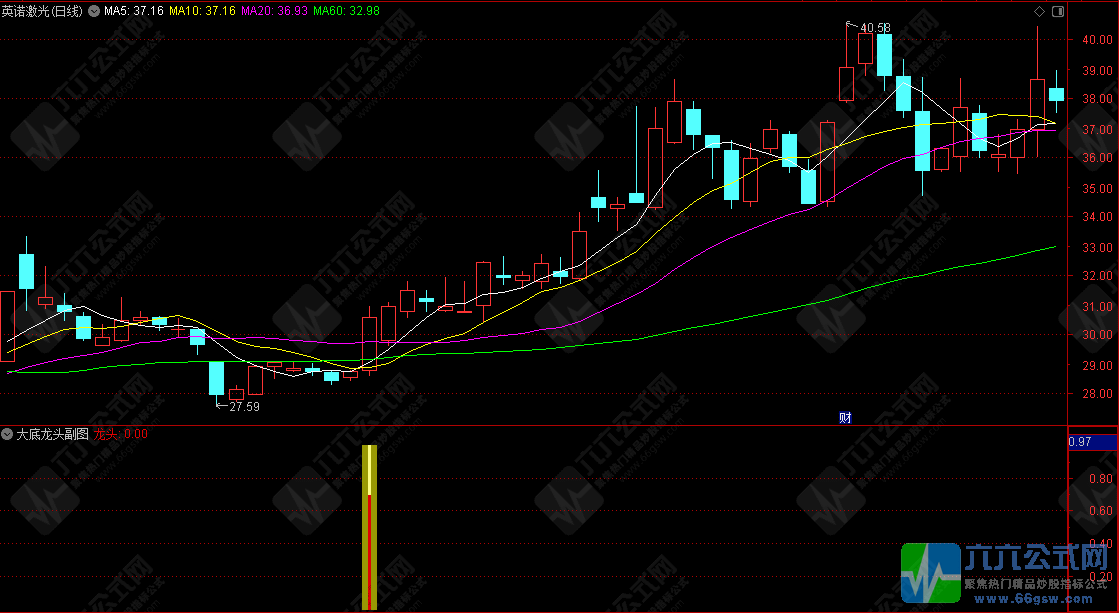Select the yellow MA10: 37.16 label
Viewport: 1119px width, 613px height.
202,11
